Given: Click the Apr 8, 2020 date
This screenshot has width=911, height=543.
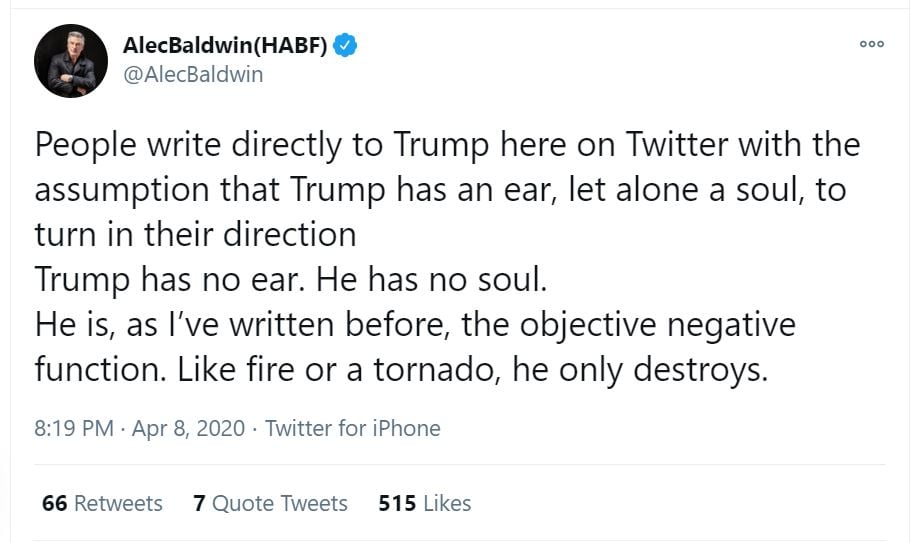Looking at the screenshot, I should point(187,429).
